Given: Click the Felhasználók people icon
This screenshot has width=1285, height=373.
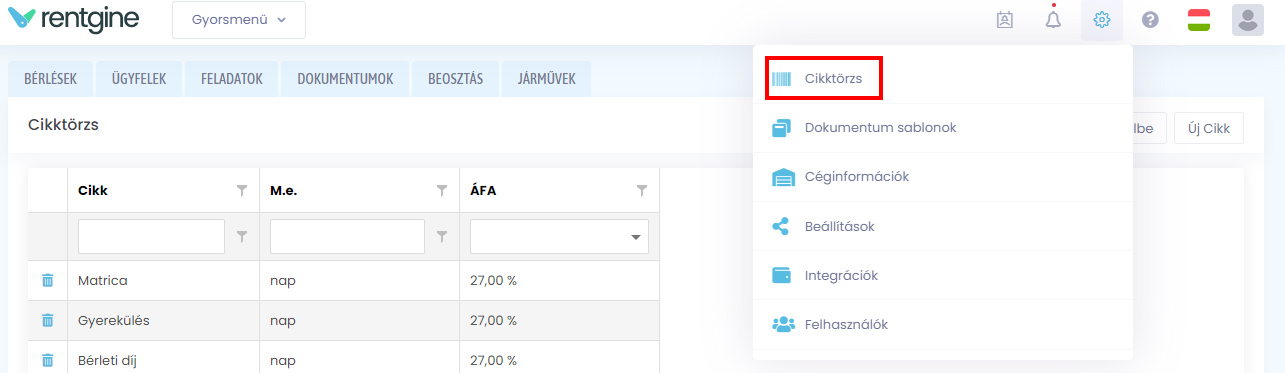Looking at the screenshot, I should coord(783,324).
